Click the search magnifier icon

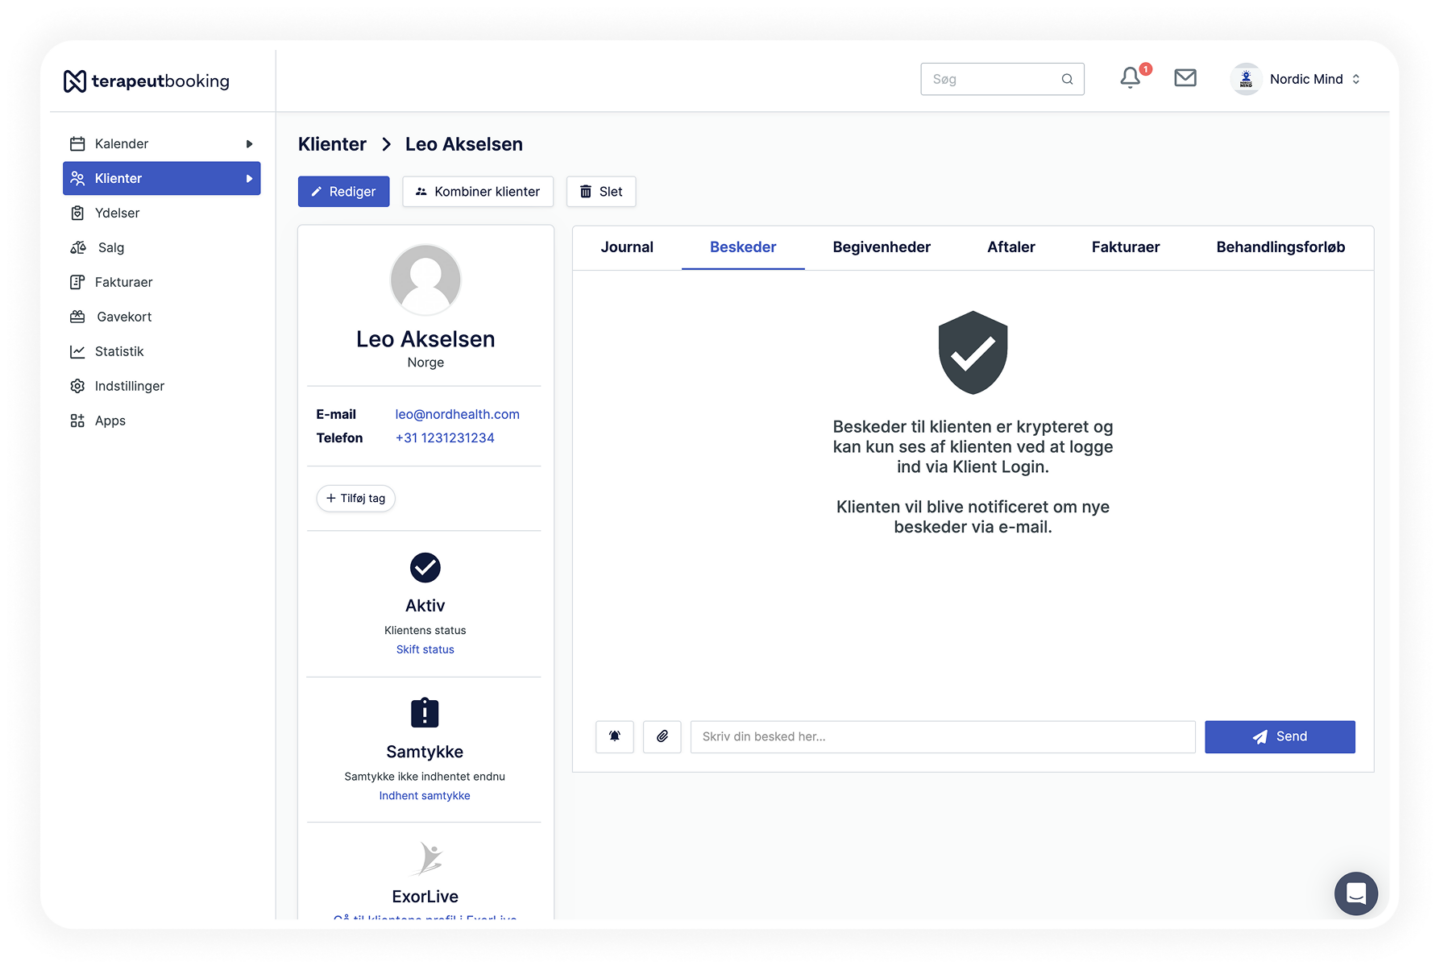[x=1067, y=79]
